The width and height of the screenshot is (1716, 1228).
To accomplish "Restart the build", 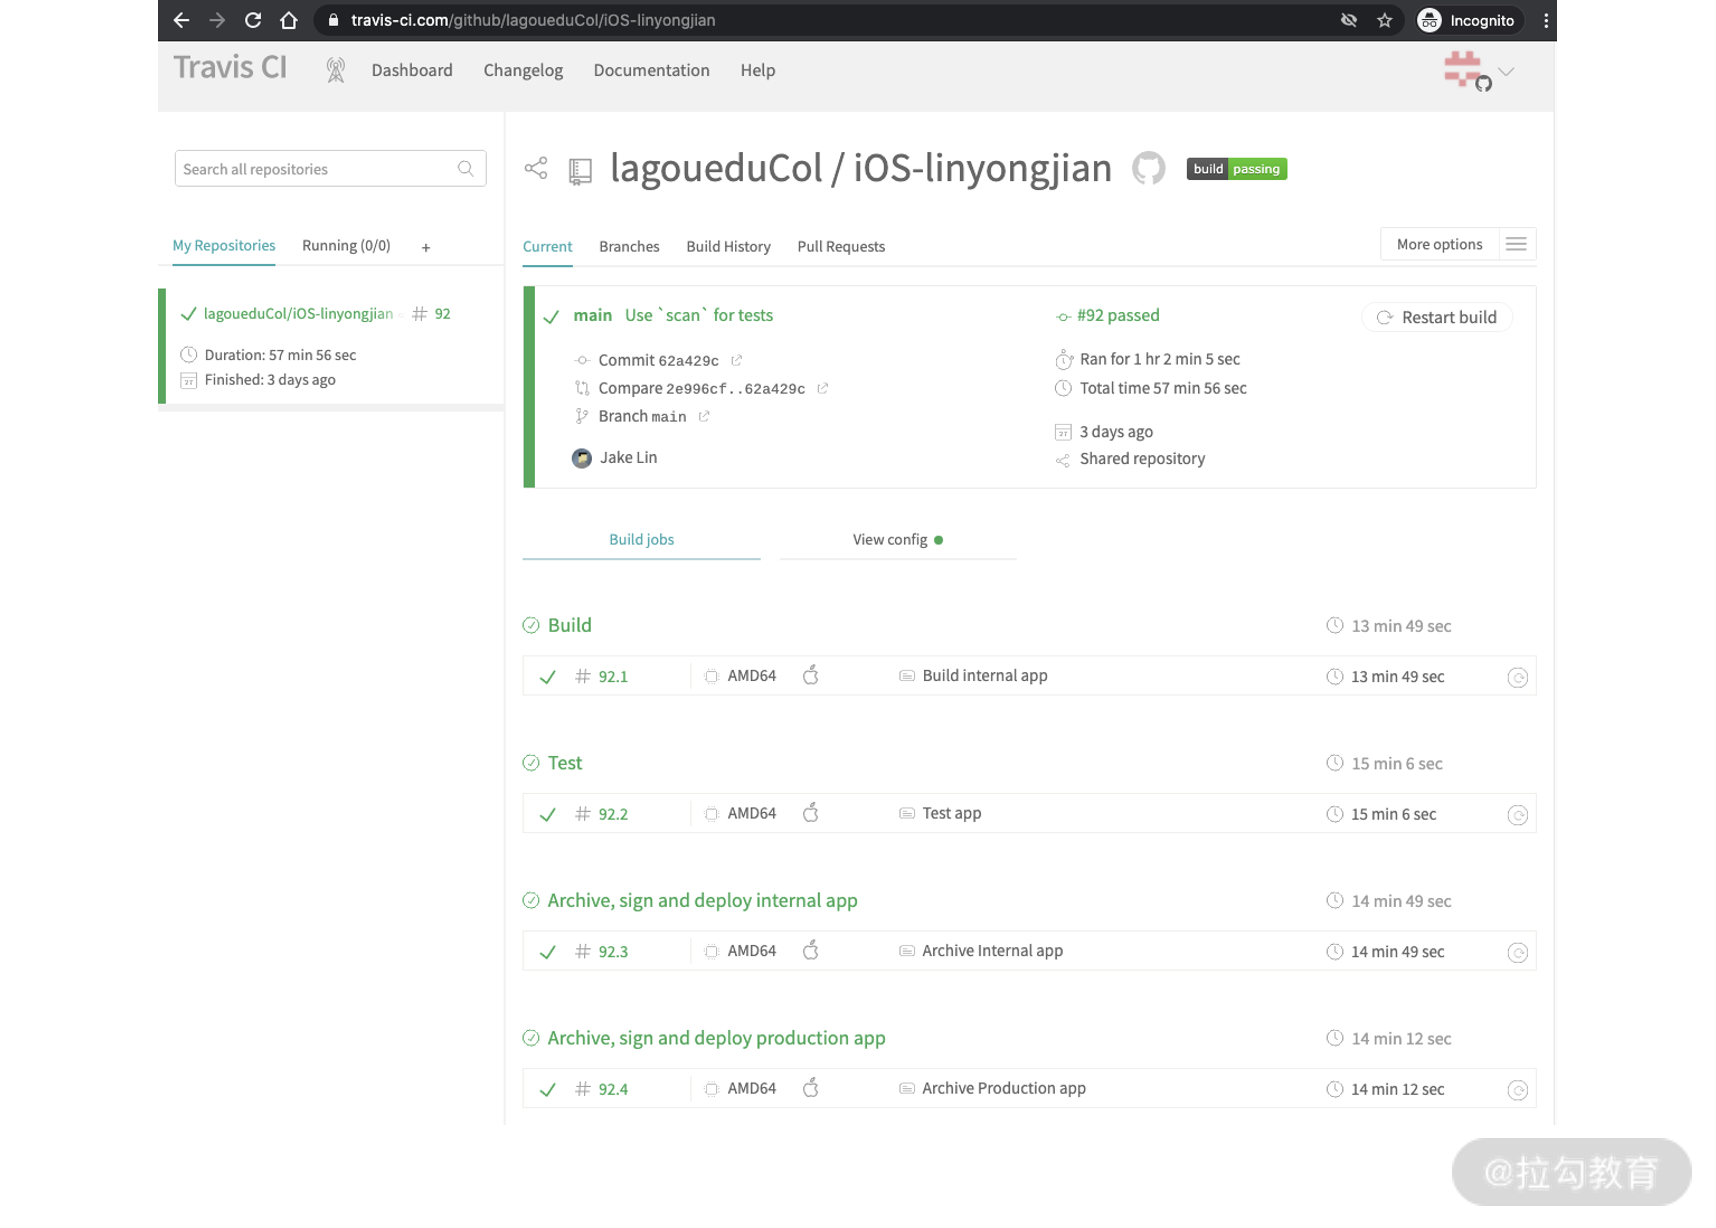I will [x=1437, y=317].
